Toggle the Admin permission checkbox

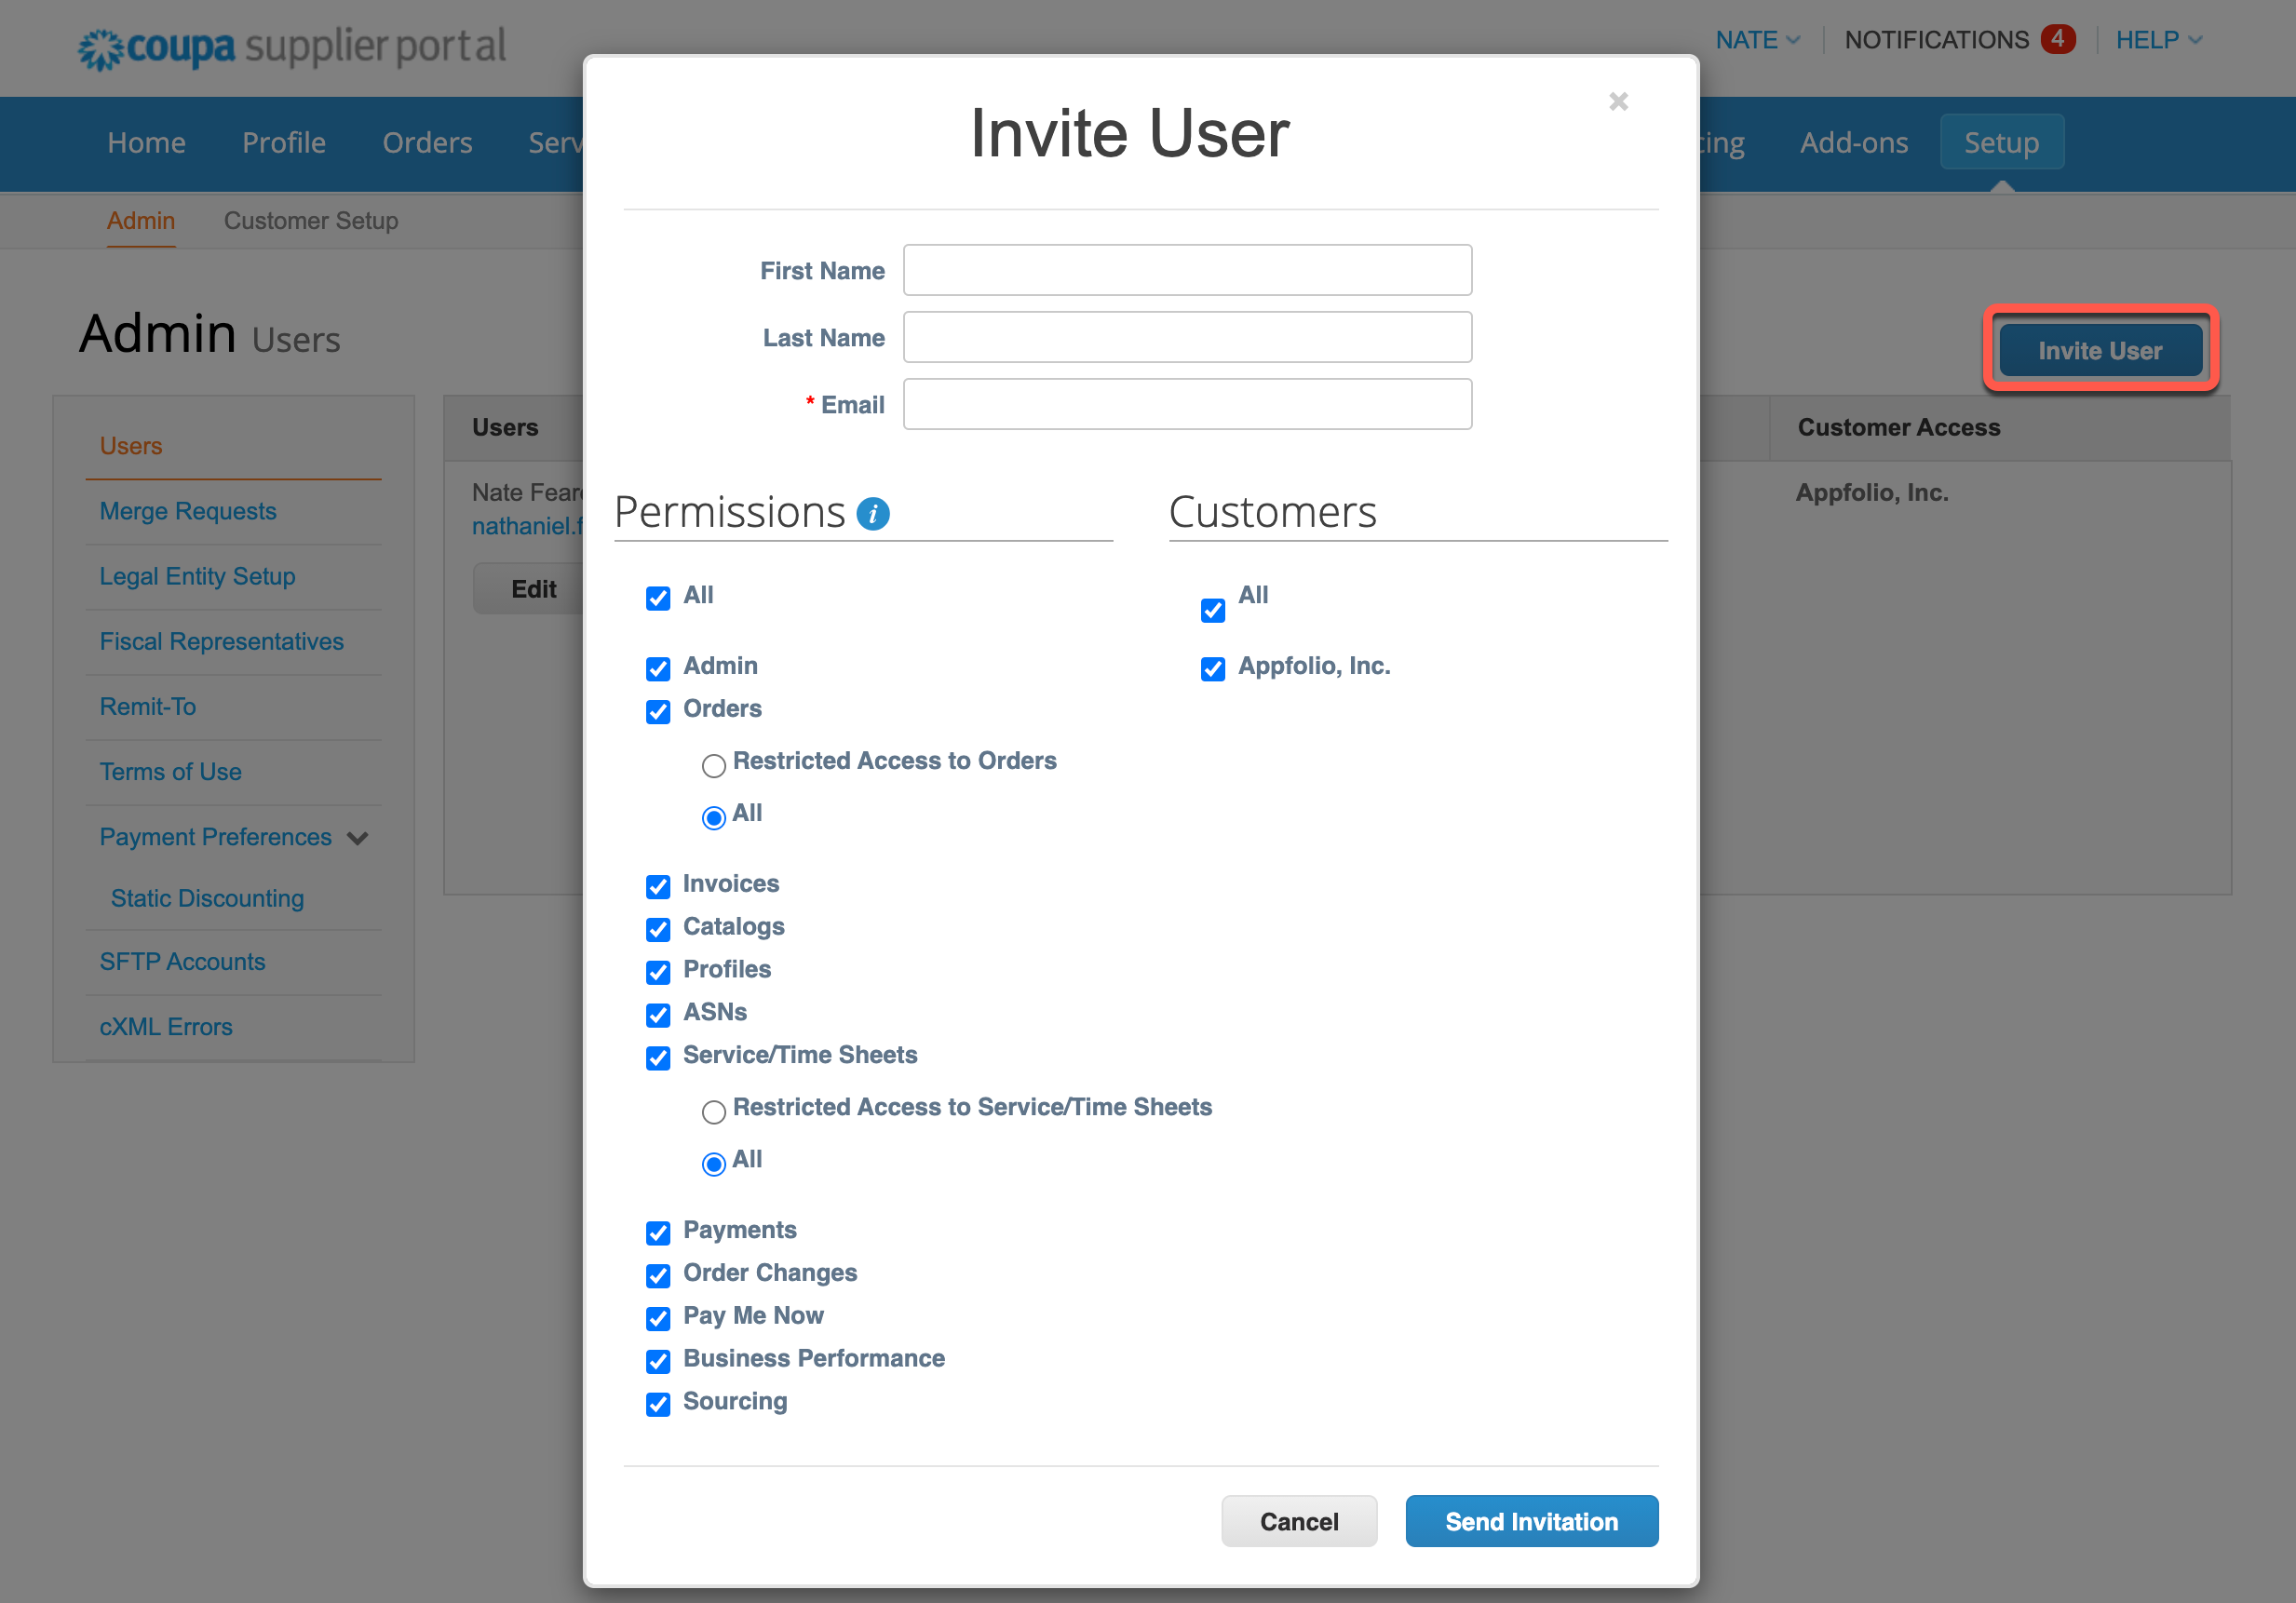point(658,668)
